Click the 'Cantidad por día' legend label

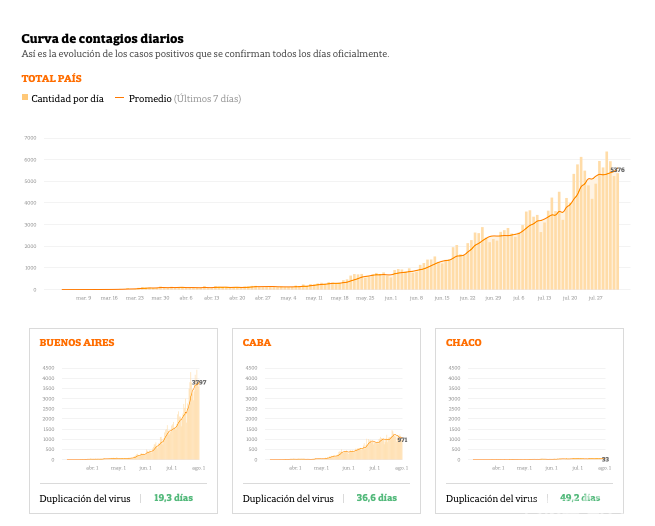67,99
